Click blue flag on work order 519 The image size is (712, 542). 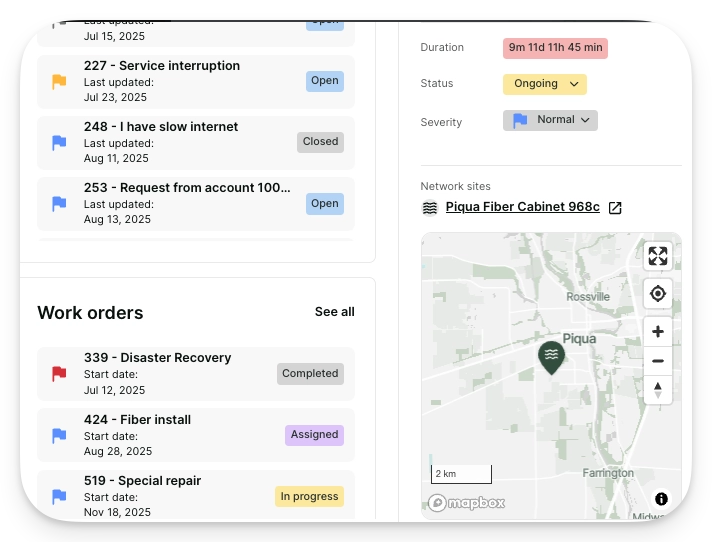[59, 497]
